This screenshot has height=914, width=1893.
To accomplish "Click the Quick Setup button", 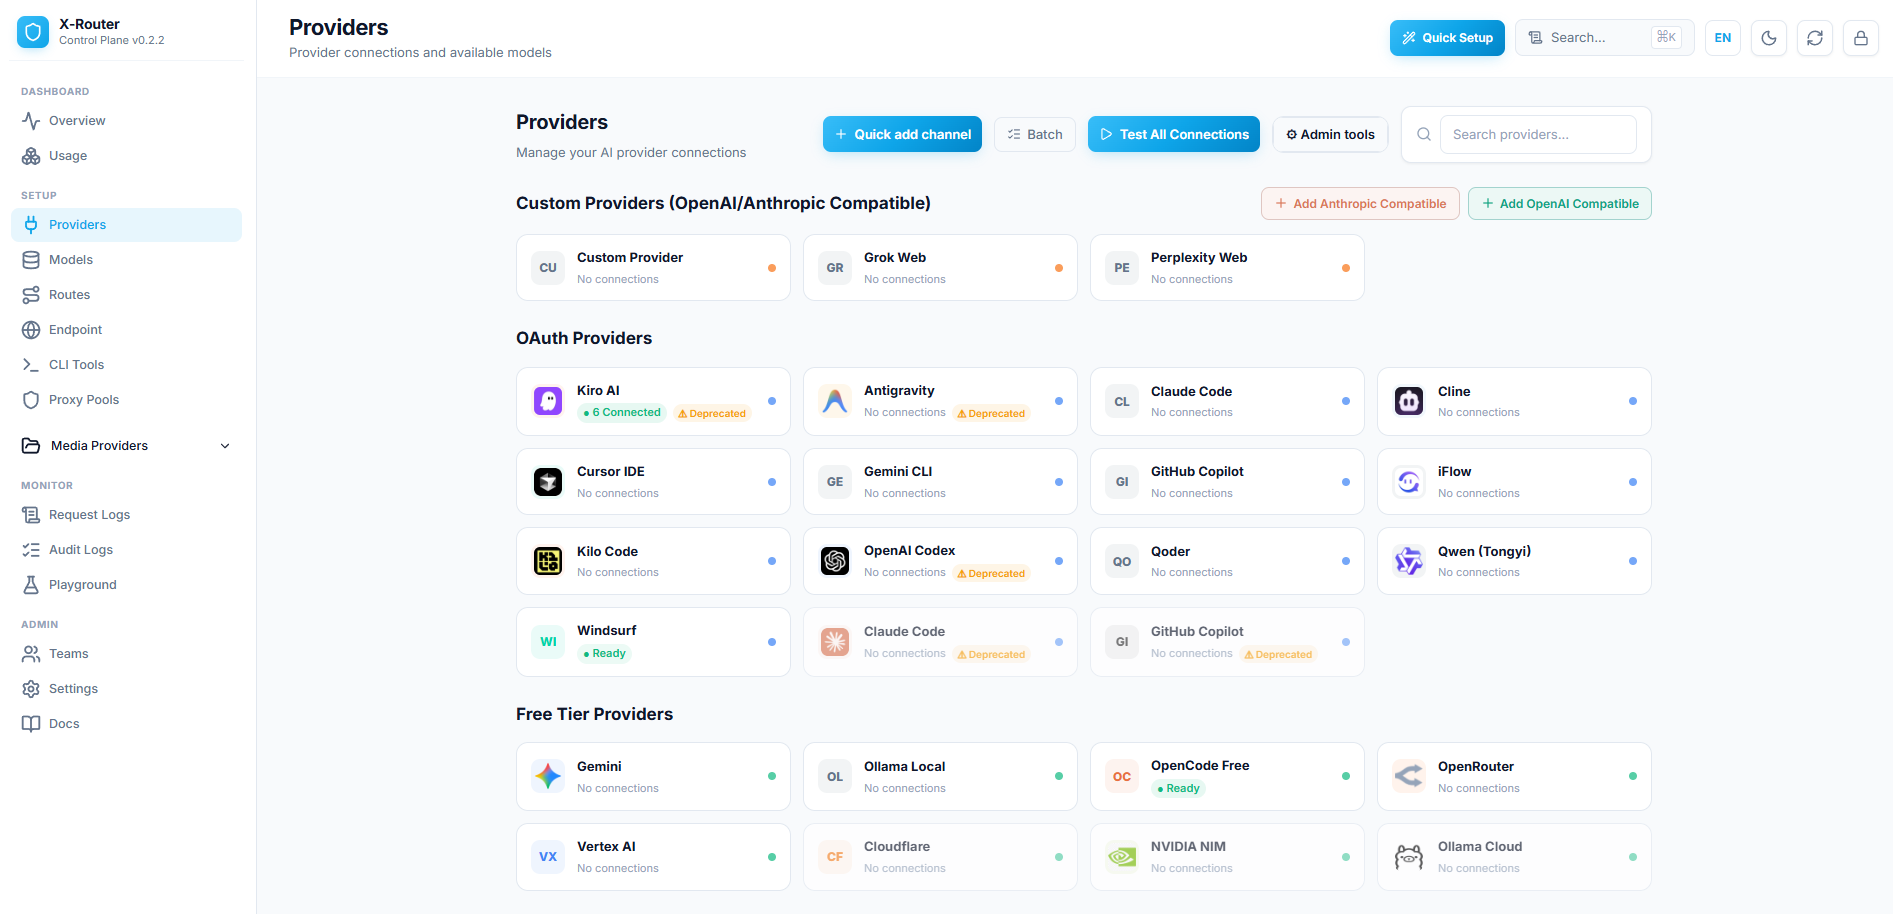I will tap(1447, 38).
